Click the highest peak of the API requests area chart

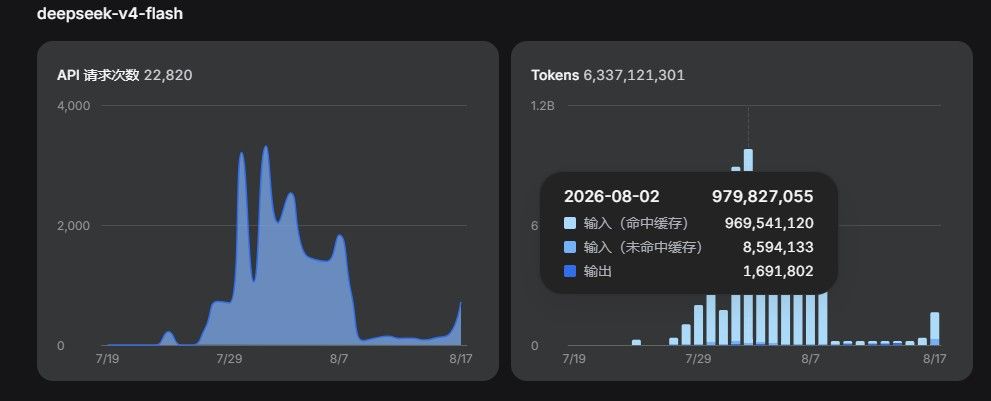tap(265, 147)
